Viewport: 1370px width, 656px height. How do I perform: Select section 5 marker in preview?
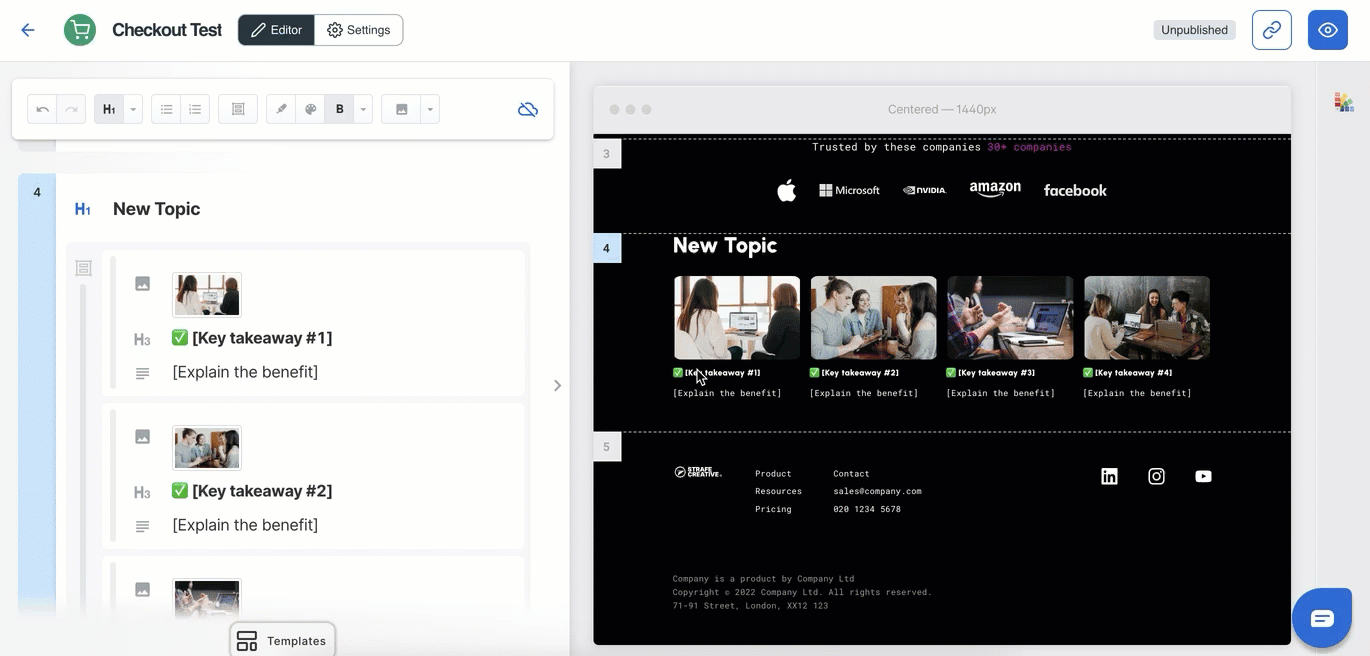pyautogui.click(x=607, y=447)
